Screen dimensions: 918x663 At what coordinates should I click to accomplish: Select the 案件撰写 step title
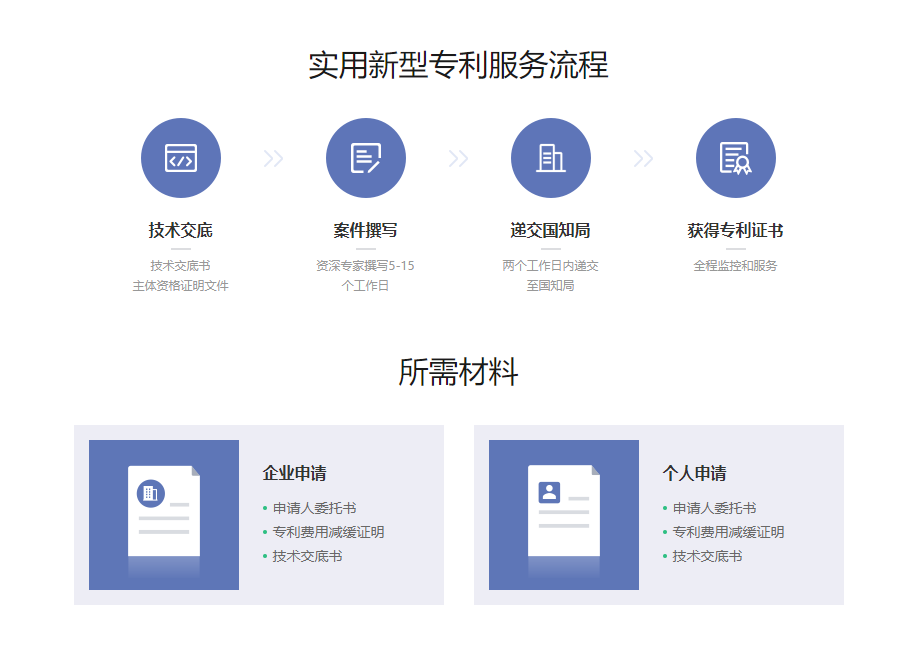[366, 230]
